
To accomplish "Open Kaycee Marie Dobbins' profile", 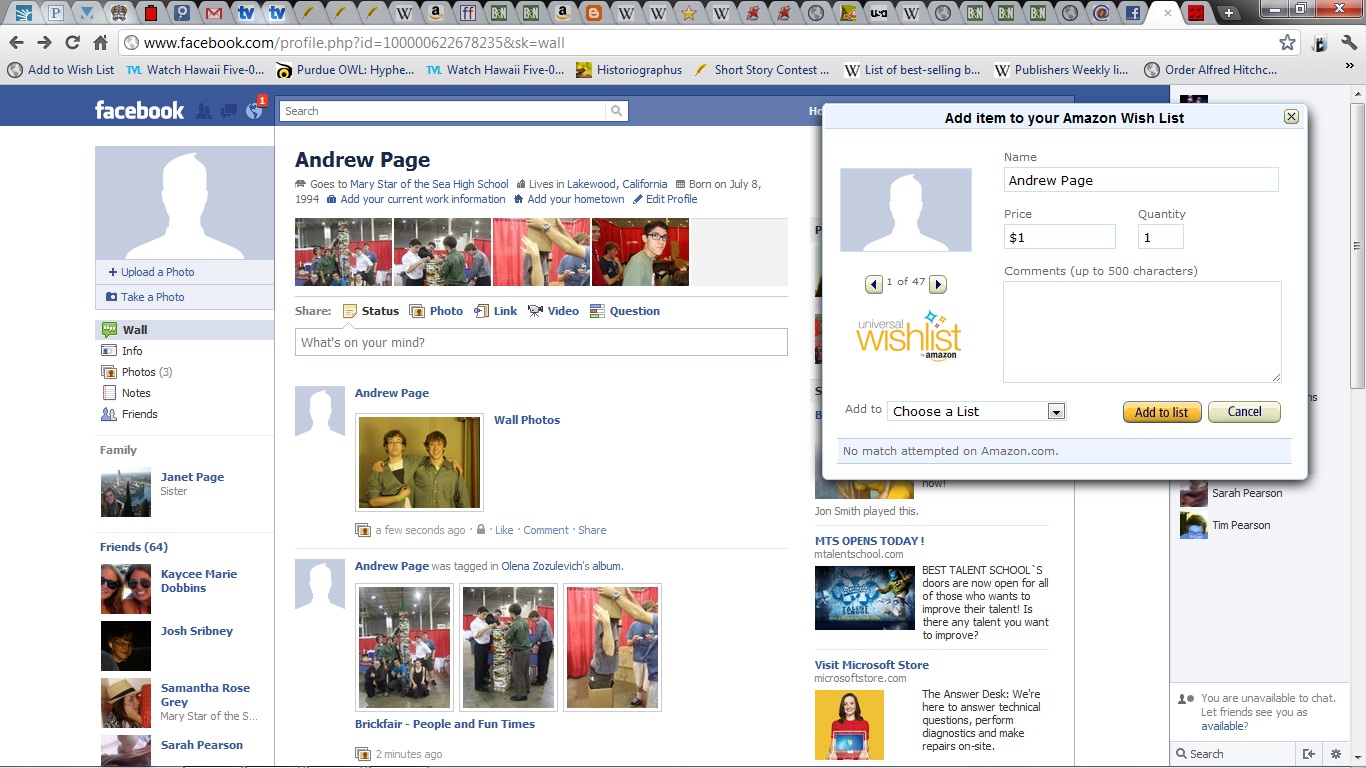I will pos(199,581).
